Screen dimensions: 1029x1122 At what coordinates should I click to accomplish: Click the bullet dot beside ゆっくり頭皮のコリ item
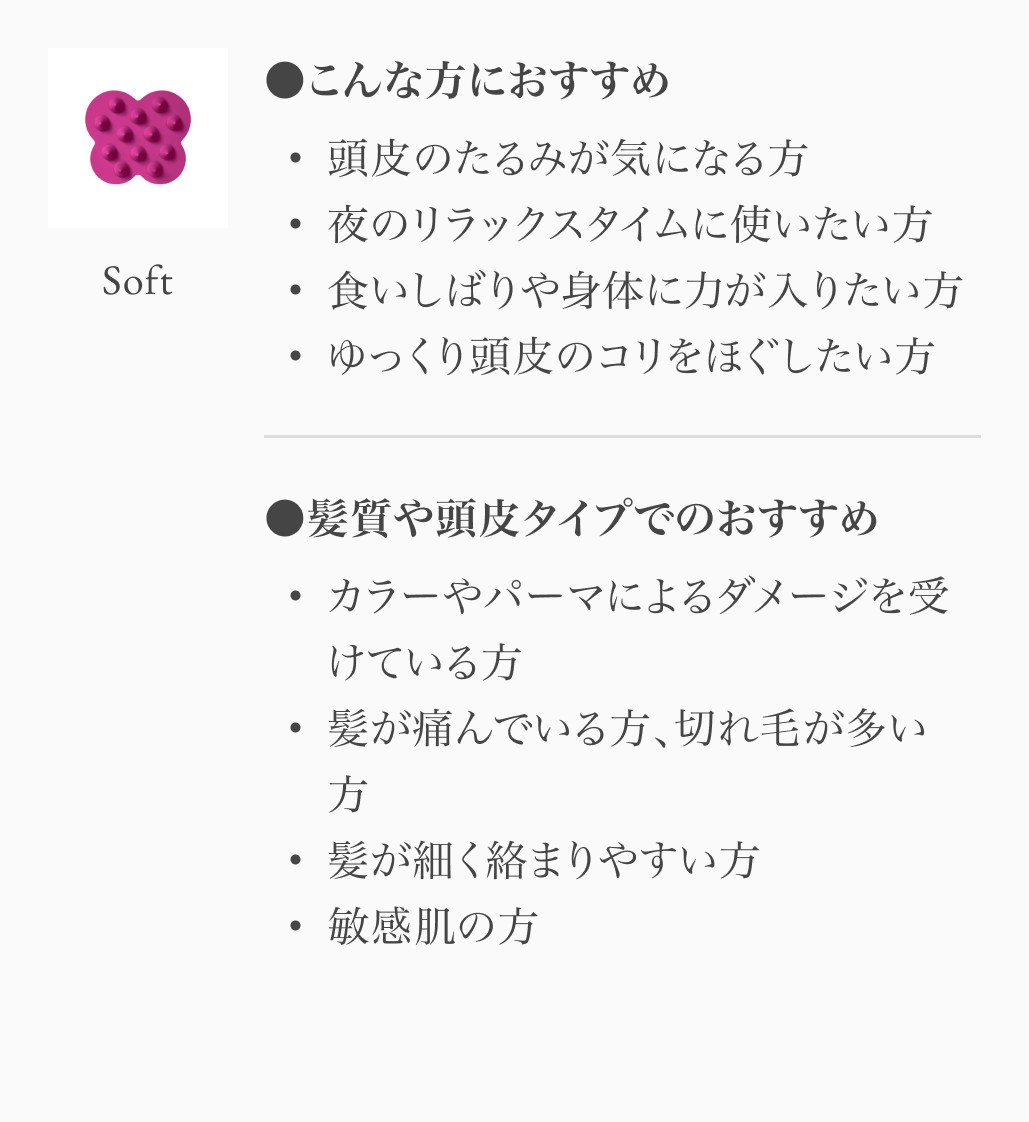(294, 357)
